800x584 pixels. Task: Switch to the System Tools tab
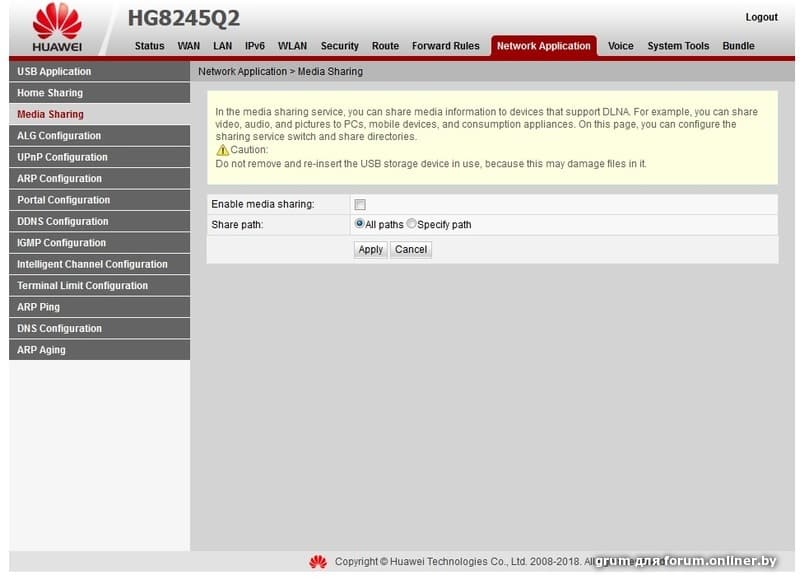pyautogui.click(x=677, y=46)
